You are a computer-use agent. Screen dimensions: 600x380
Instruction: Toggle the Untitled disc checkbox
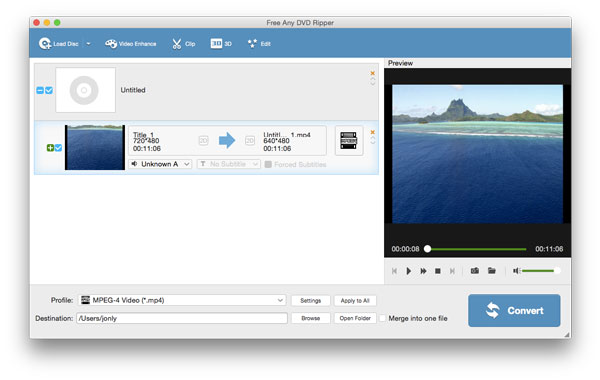pos(49,90)
